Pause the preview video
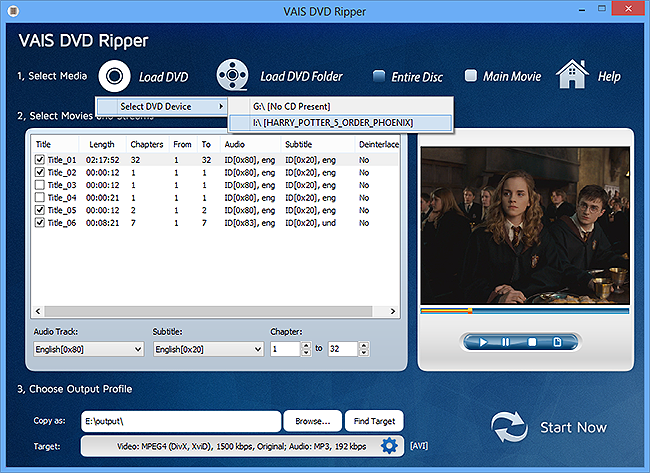The width and height of the screenshot is (650, 473). point(506,342)
